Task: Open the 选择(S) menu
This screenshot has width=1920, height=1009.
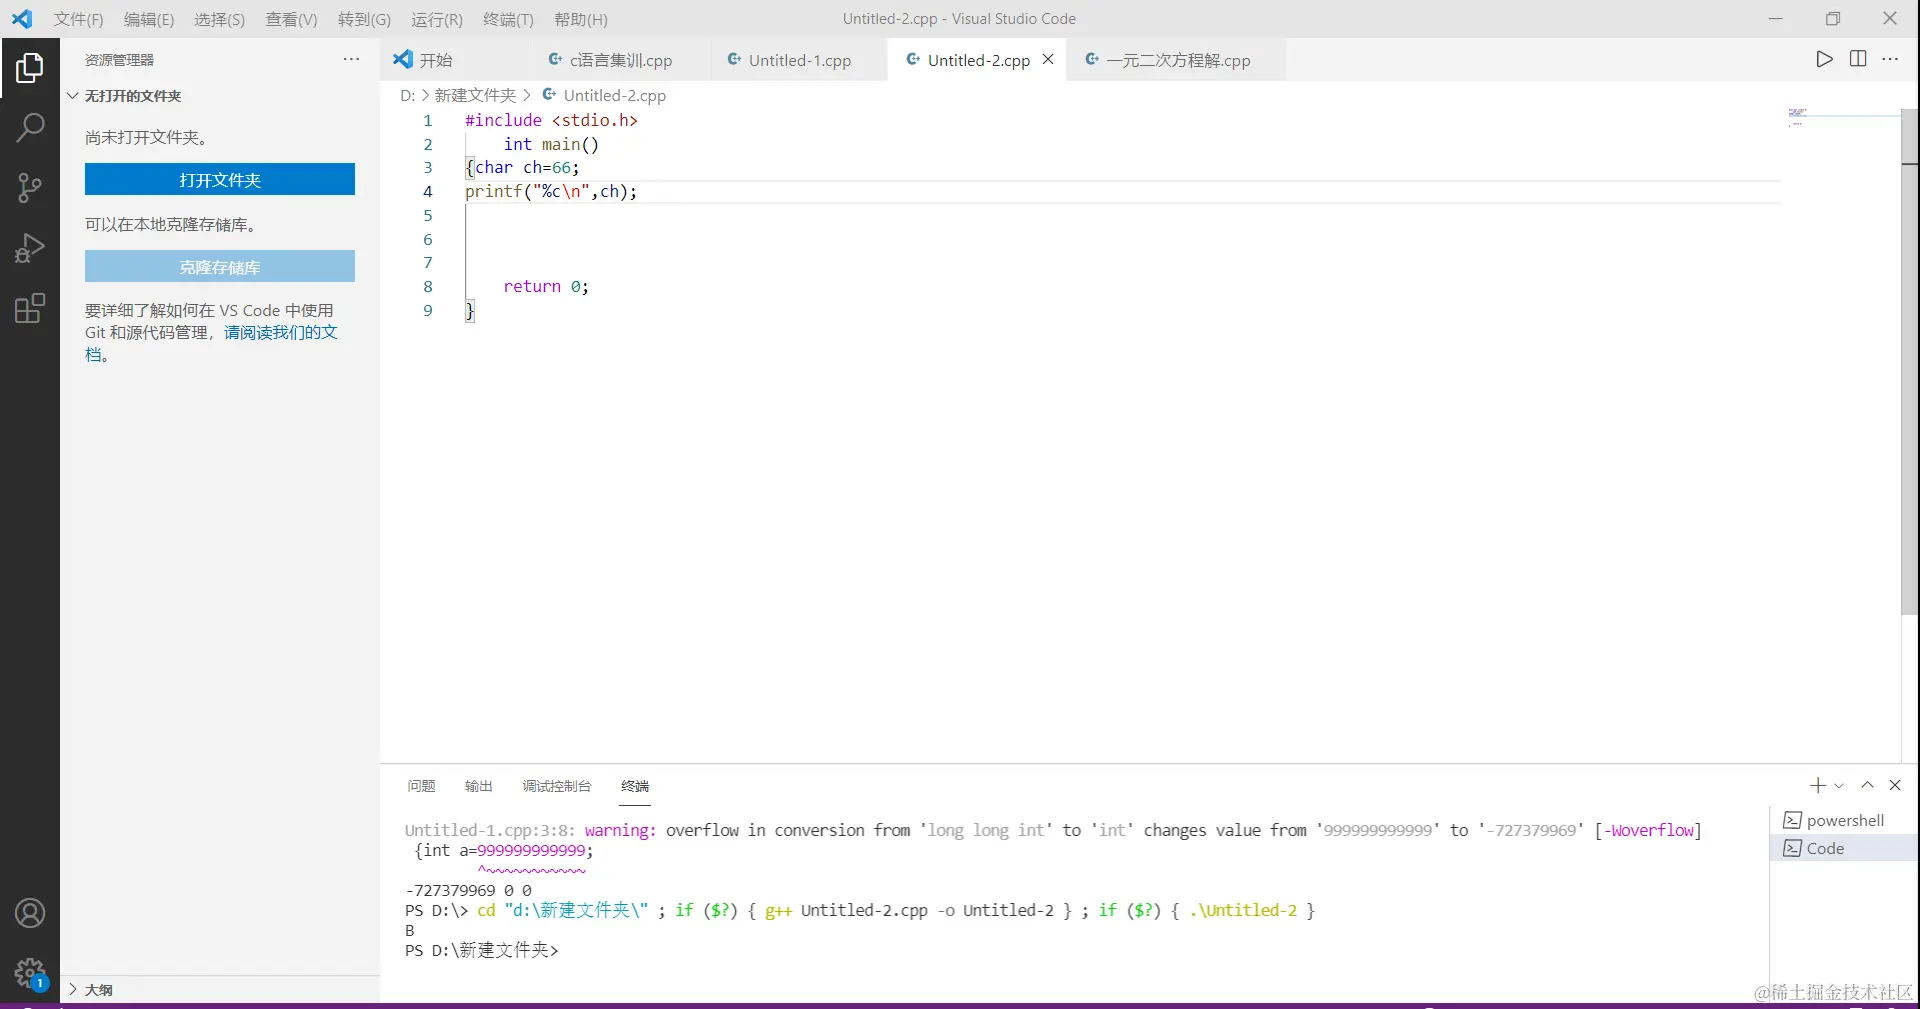Action: click(x=219, y=19)
